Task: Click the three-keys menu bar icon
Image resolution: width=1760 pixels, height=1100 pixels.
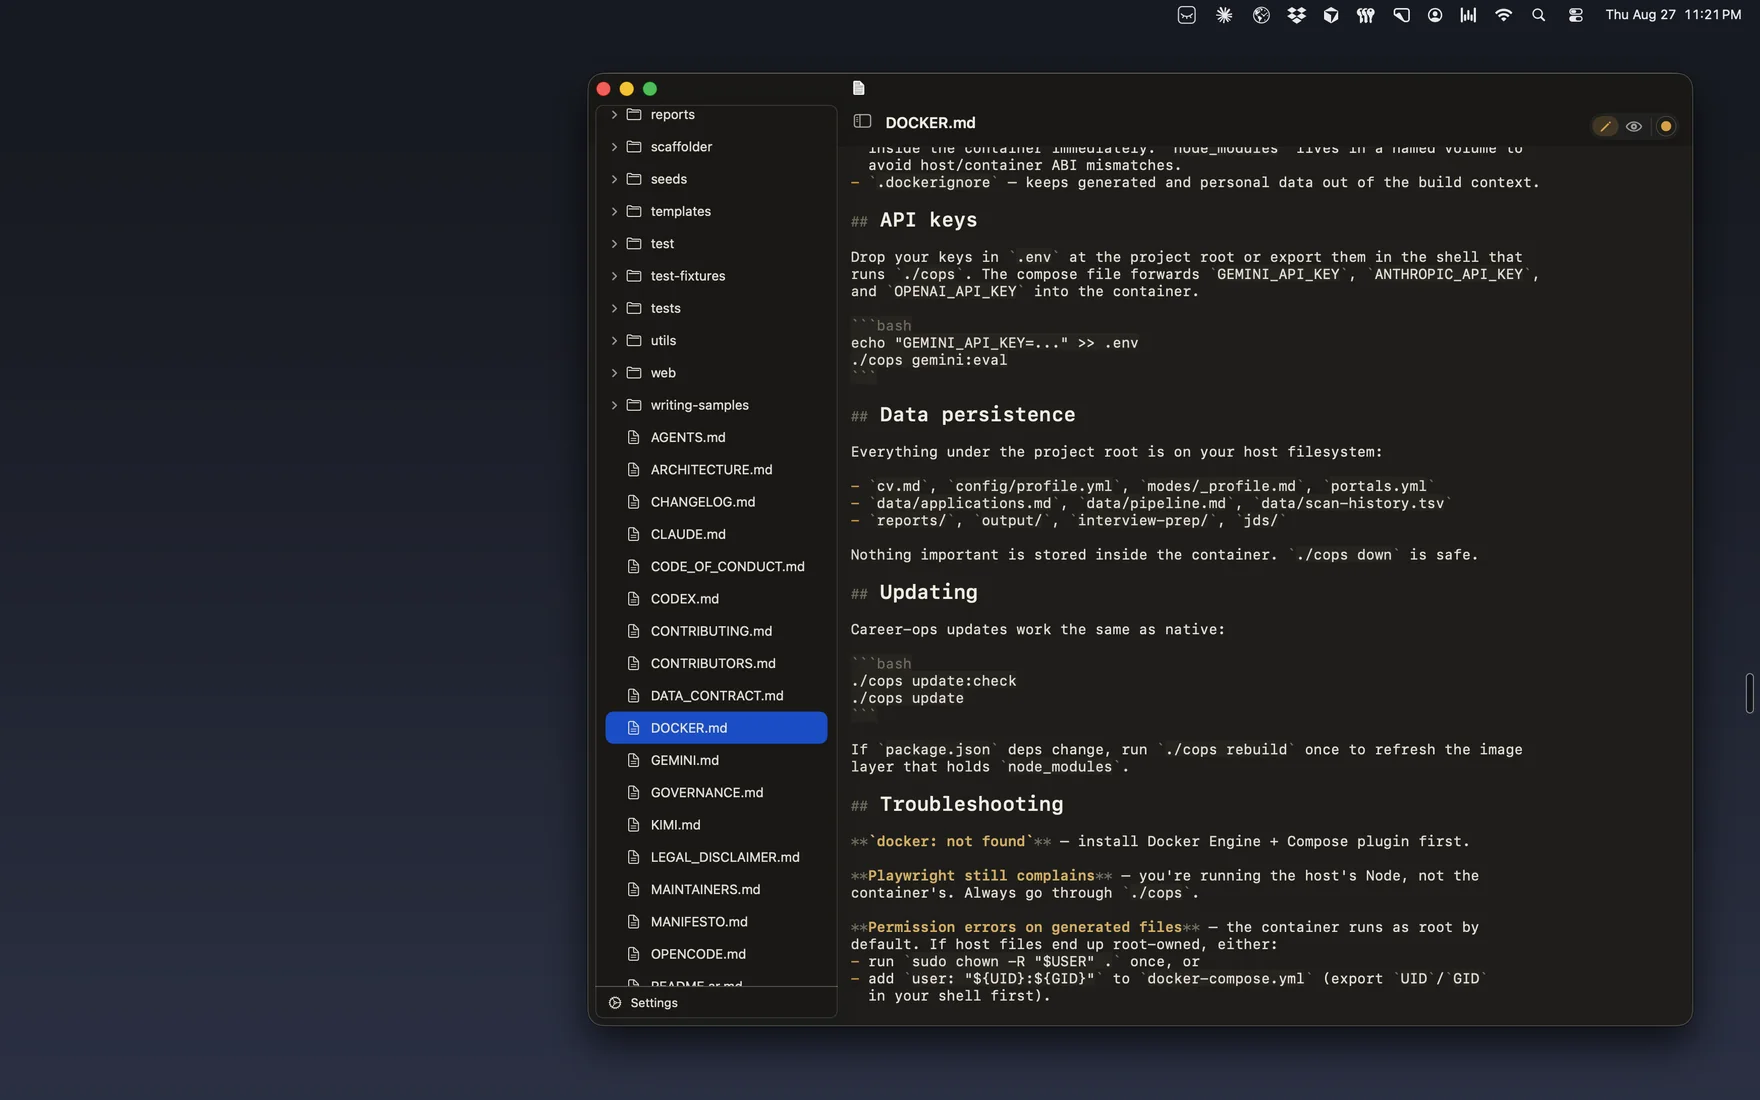Action: coord(1365,15)
